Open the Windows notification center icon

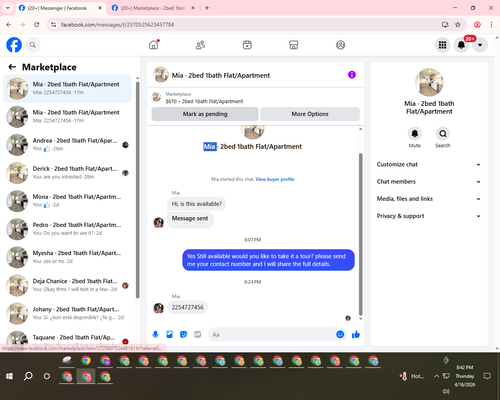tap(487, 376)
